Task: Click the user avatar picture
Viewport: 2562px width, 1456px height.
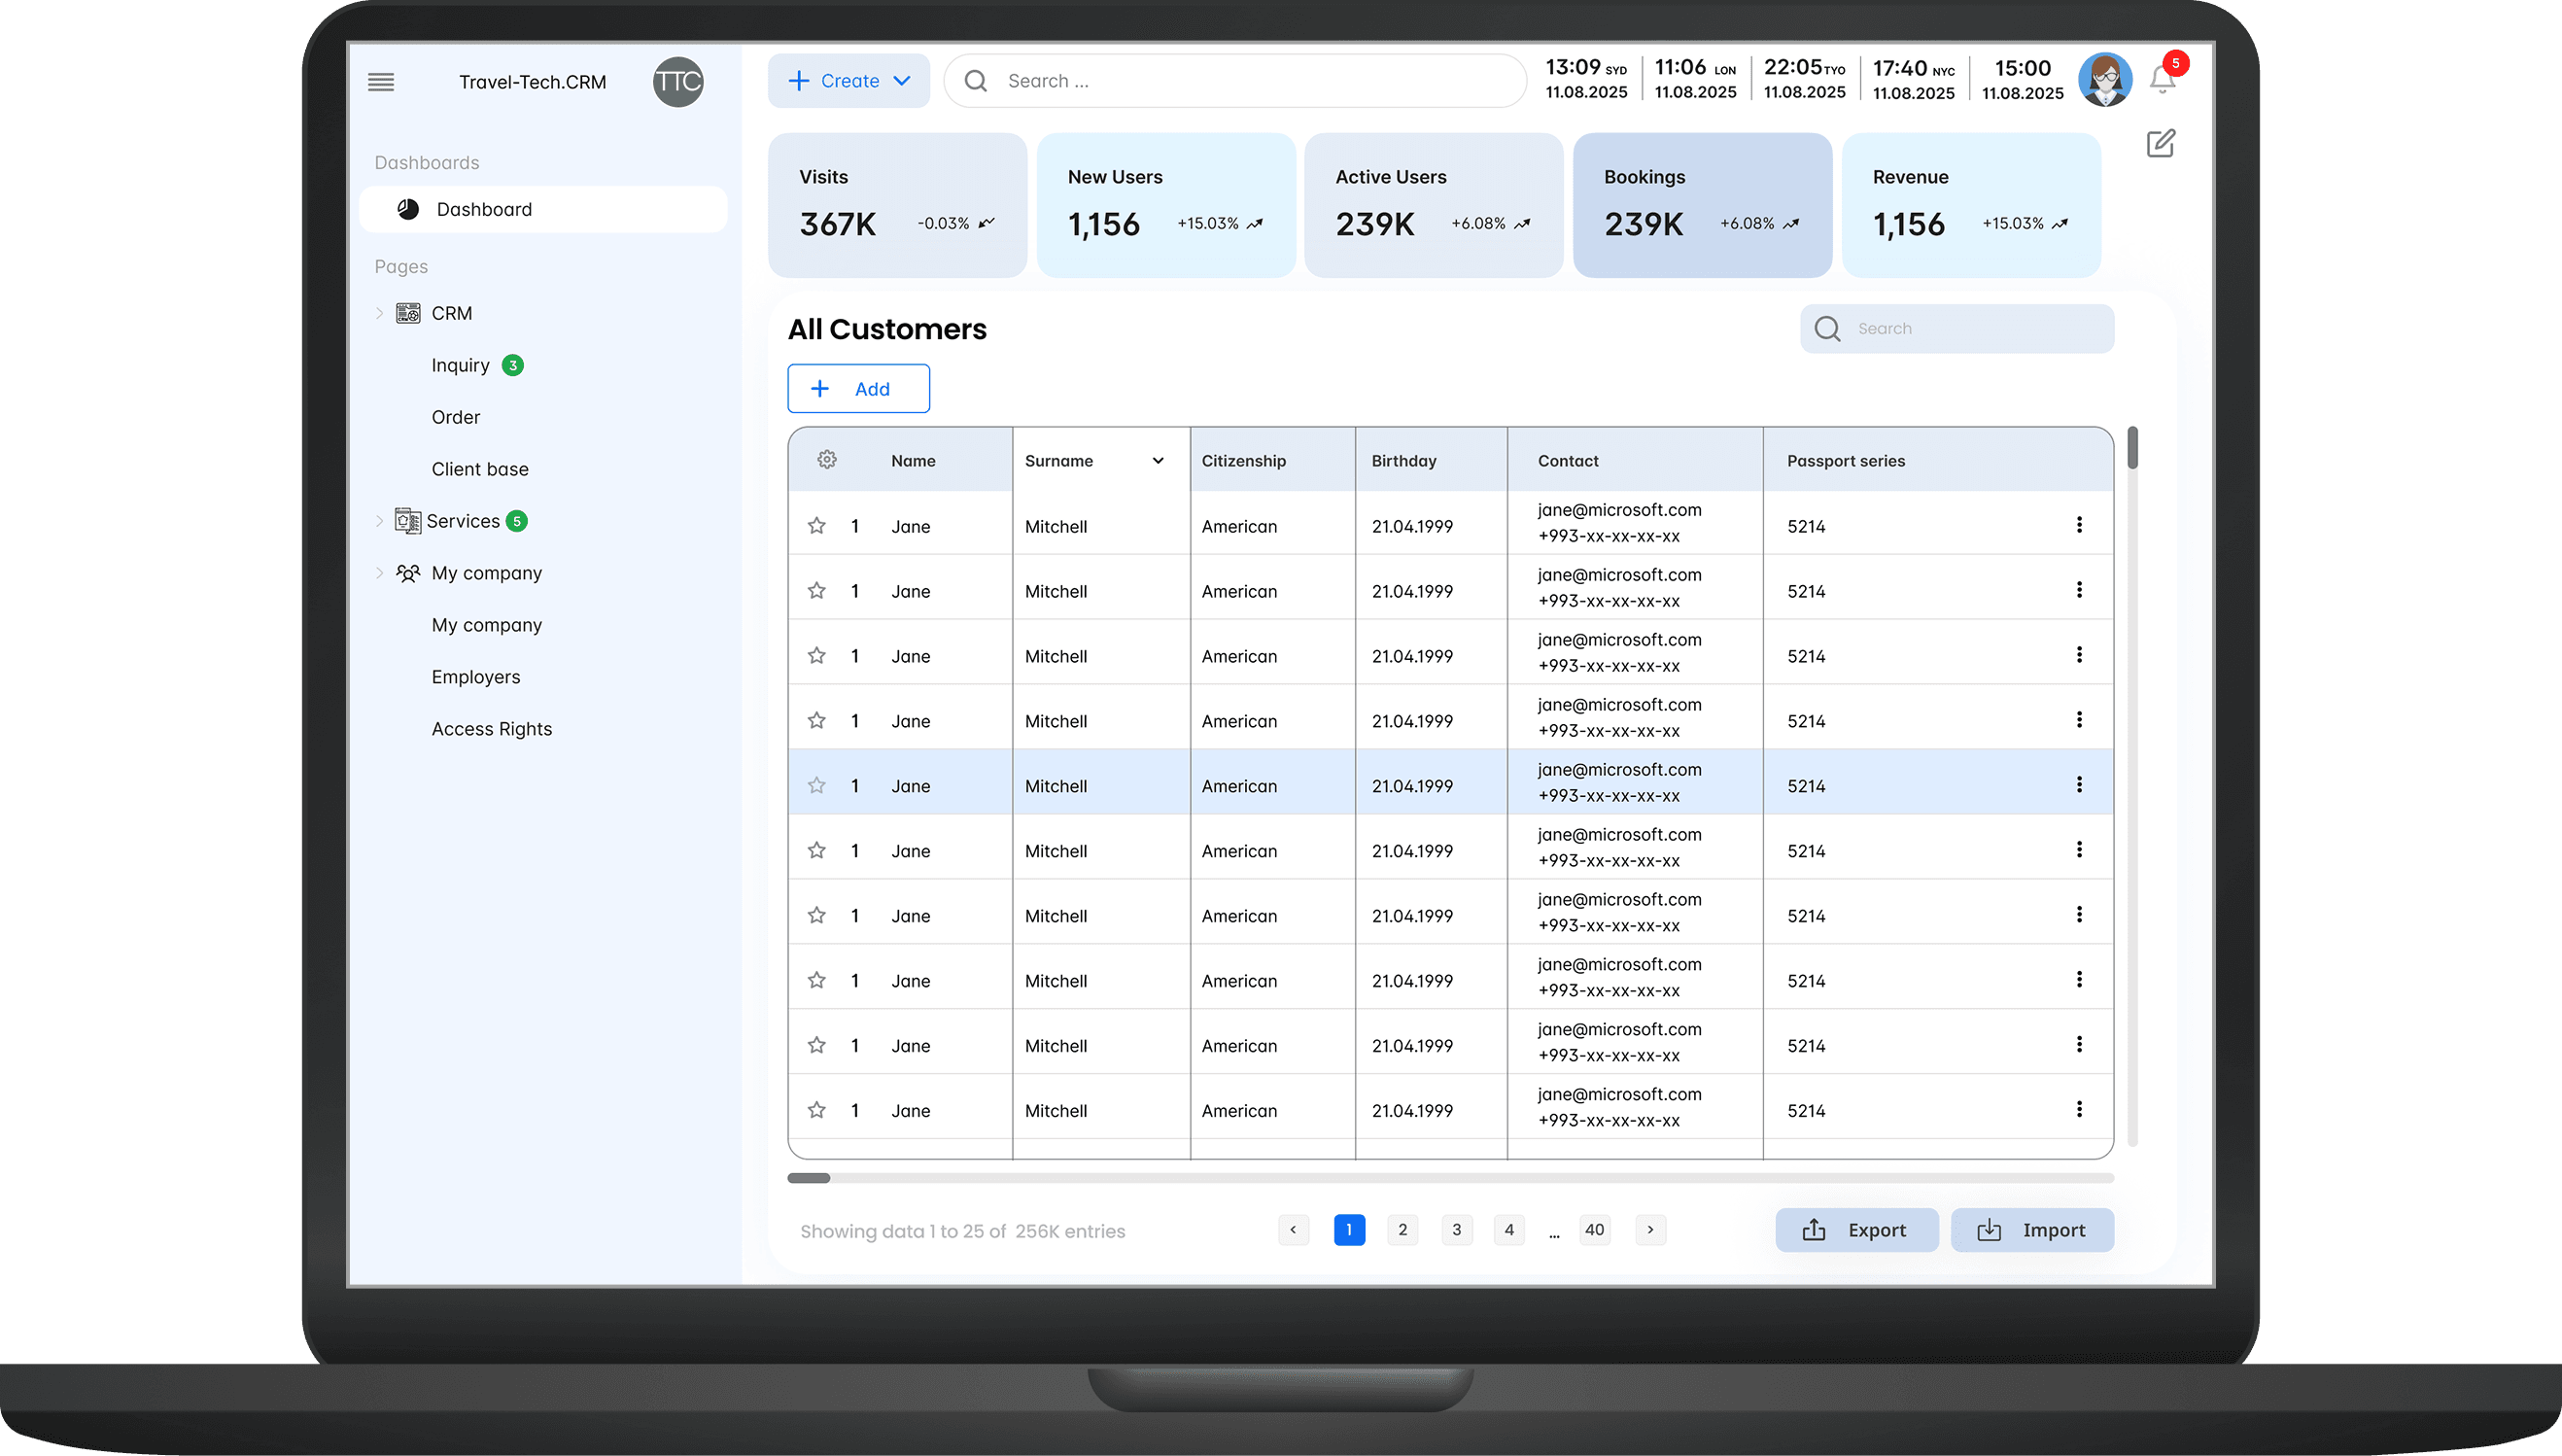Action: 2105,80
